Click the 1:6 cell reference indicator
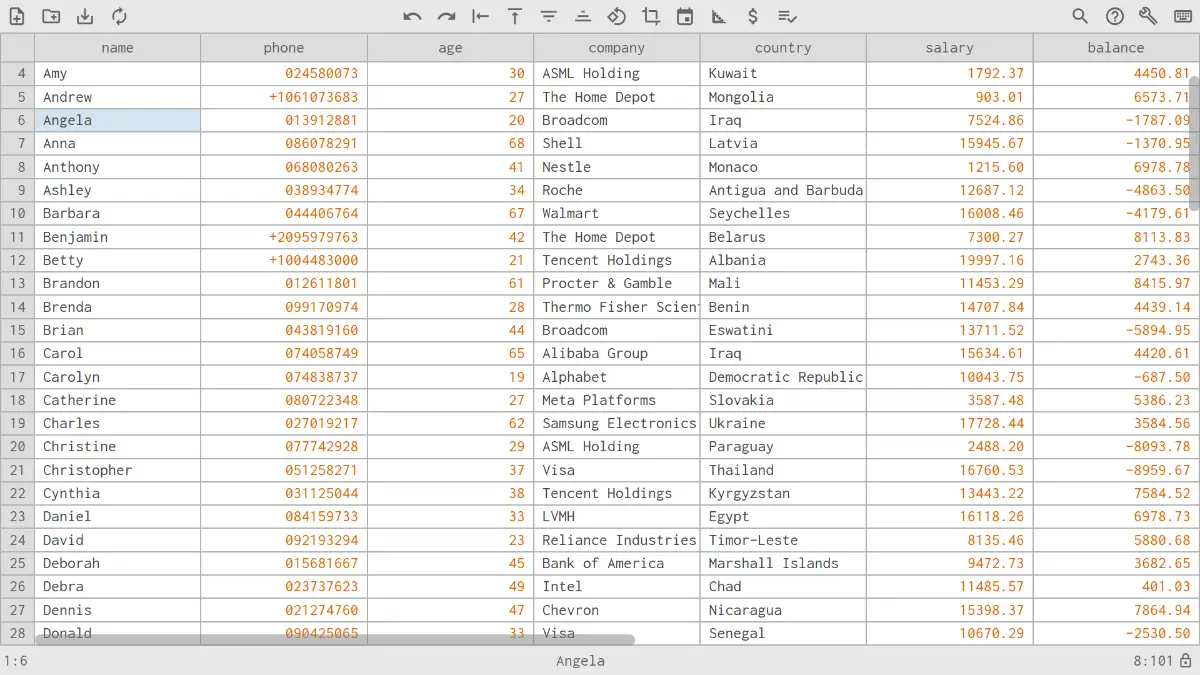Viewport: 1200px width, 675px height. tap(18, 660)
